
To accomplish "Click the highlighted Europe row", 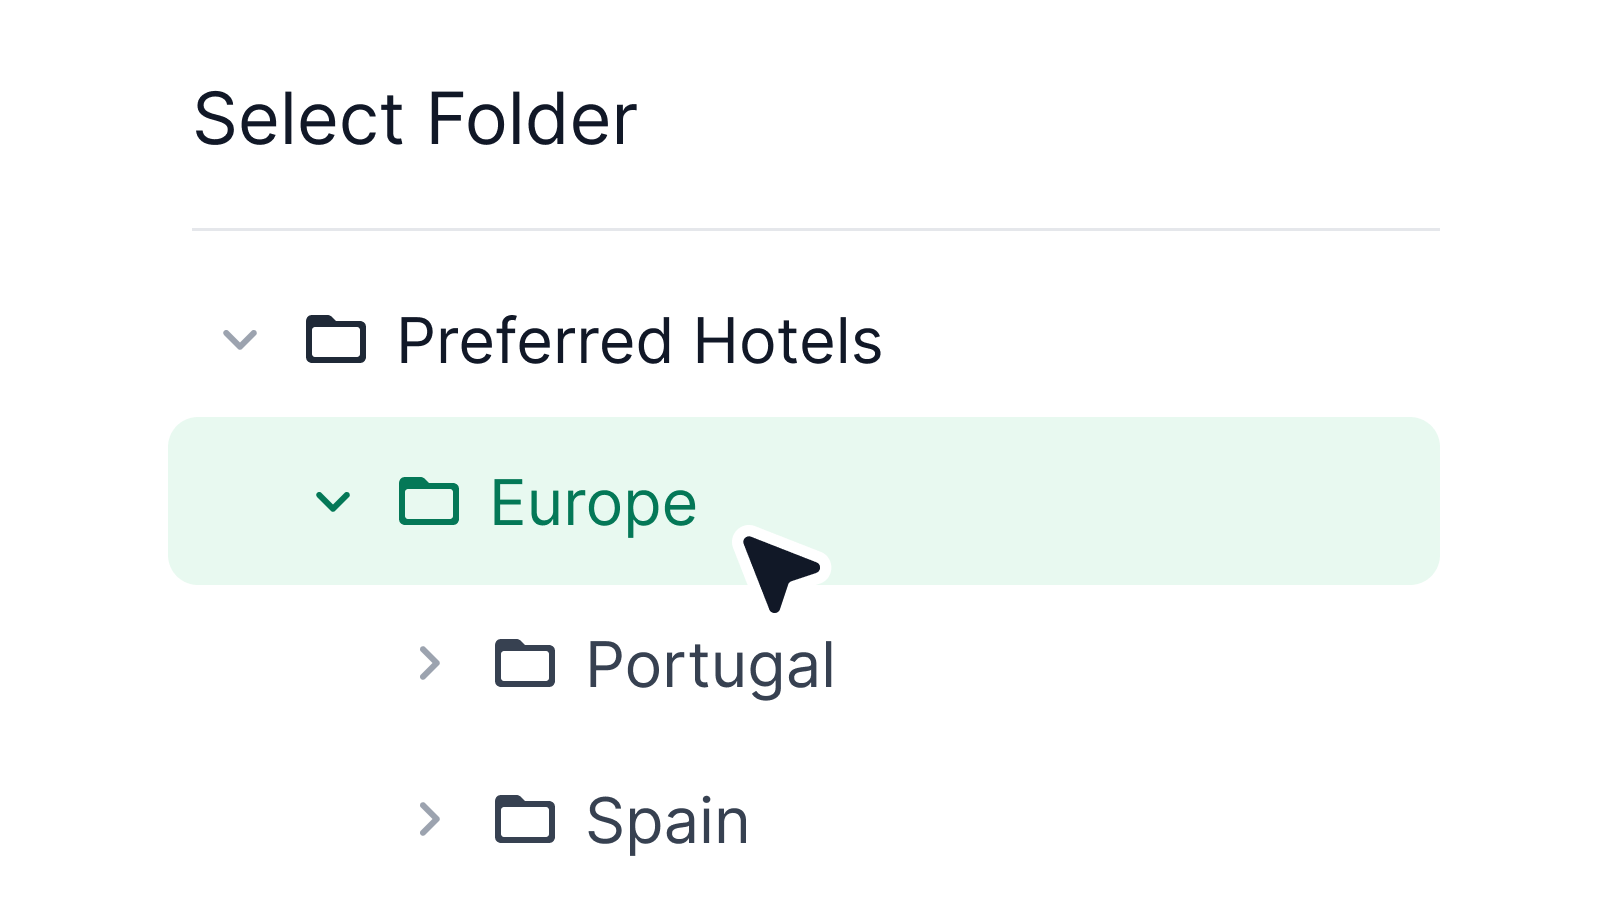I will tap(1000, 501).
